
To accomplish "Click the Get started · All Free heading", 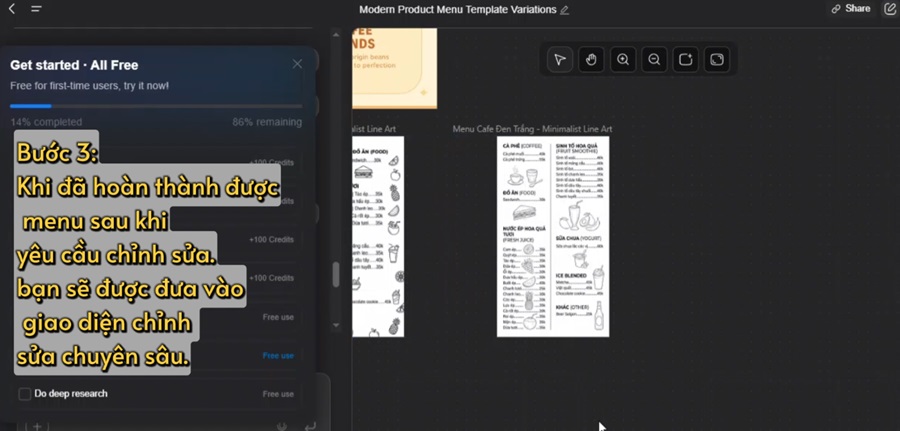I will tap(74, 65).
